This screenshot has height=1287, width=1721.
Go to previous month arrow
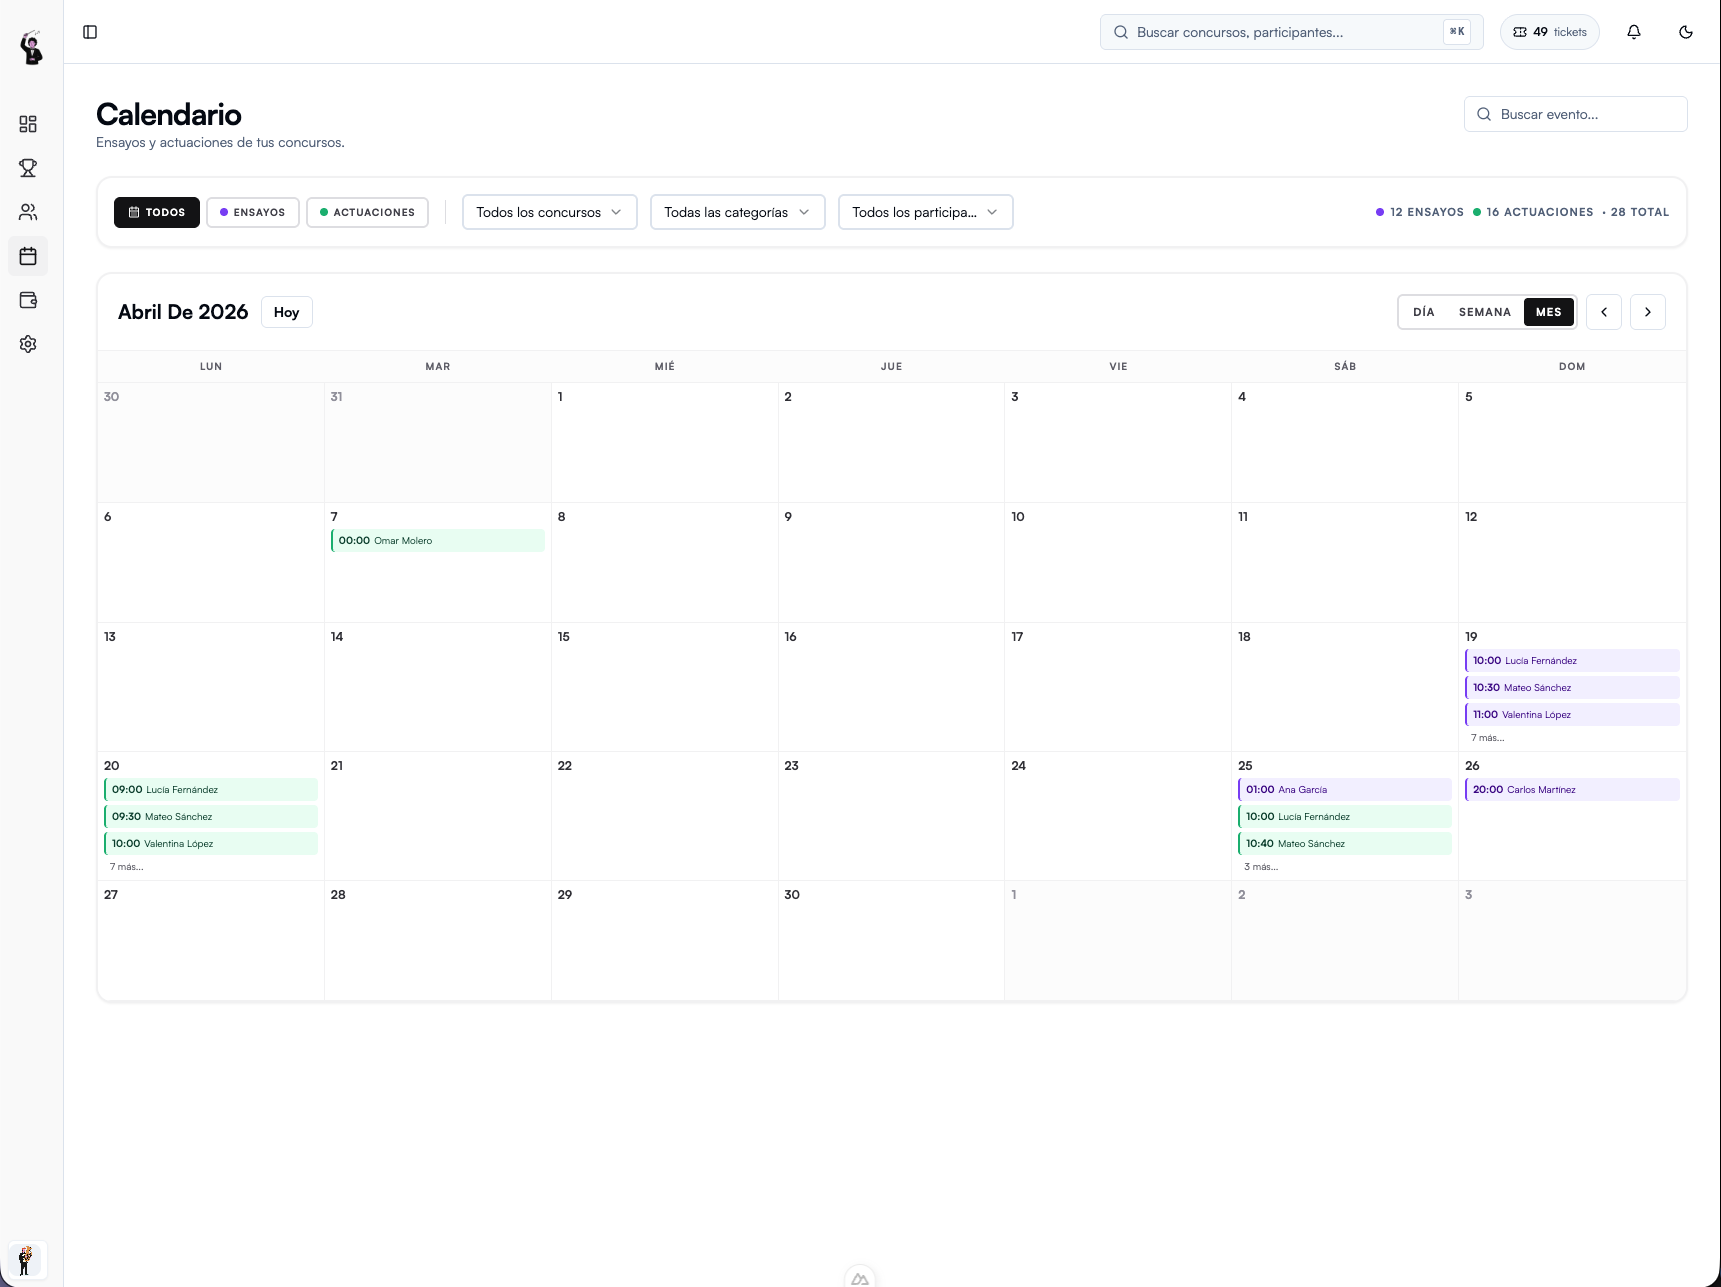point(1604,312)
